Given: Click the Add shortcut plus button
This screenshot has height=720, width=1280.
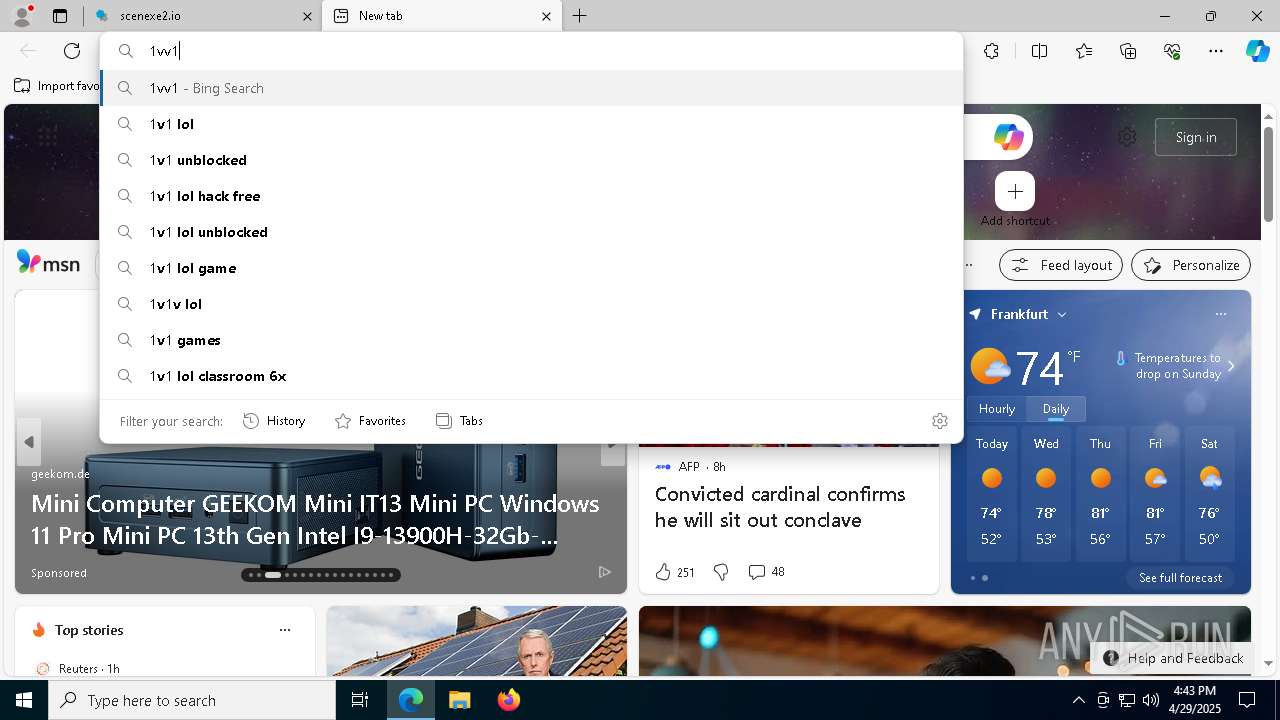Looking at the screenshot, I should (x=1015, y=191).
